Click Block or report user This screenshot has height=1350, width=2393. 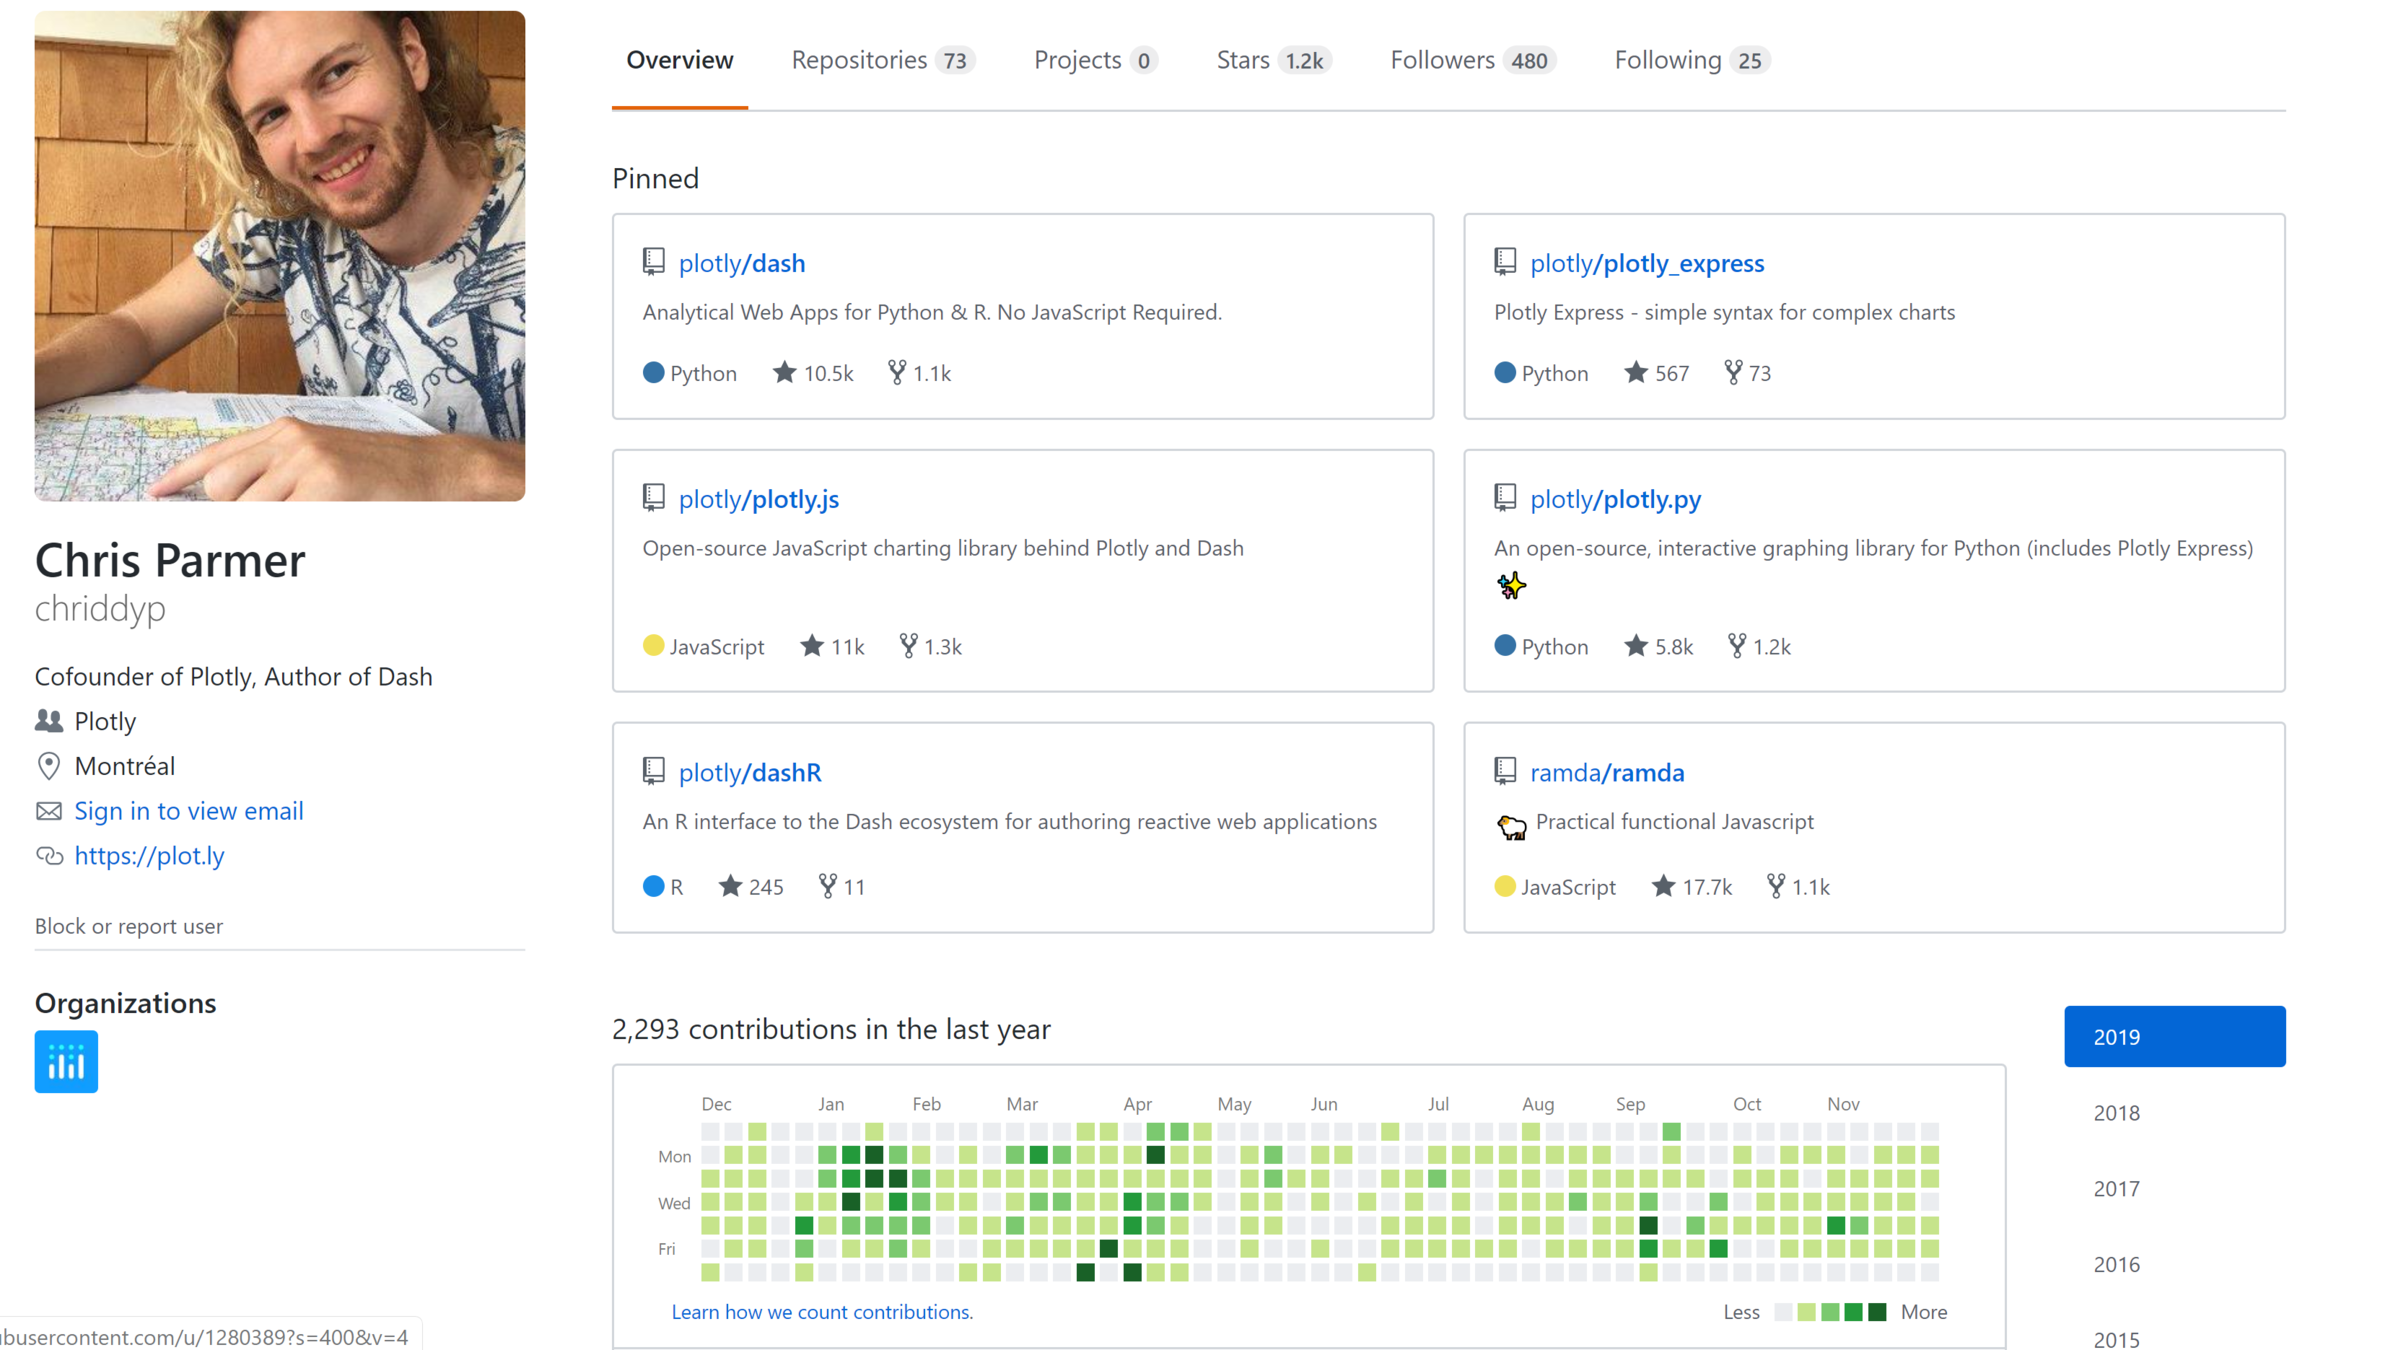pyautogui.click(x=128, y=926)
